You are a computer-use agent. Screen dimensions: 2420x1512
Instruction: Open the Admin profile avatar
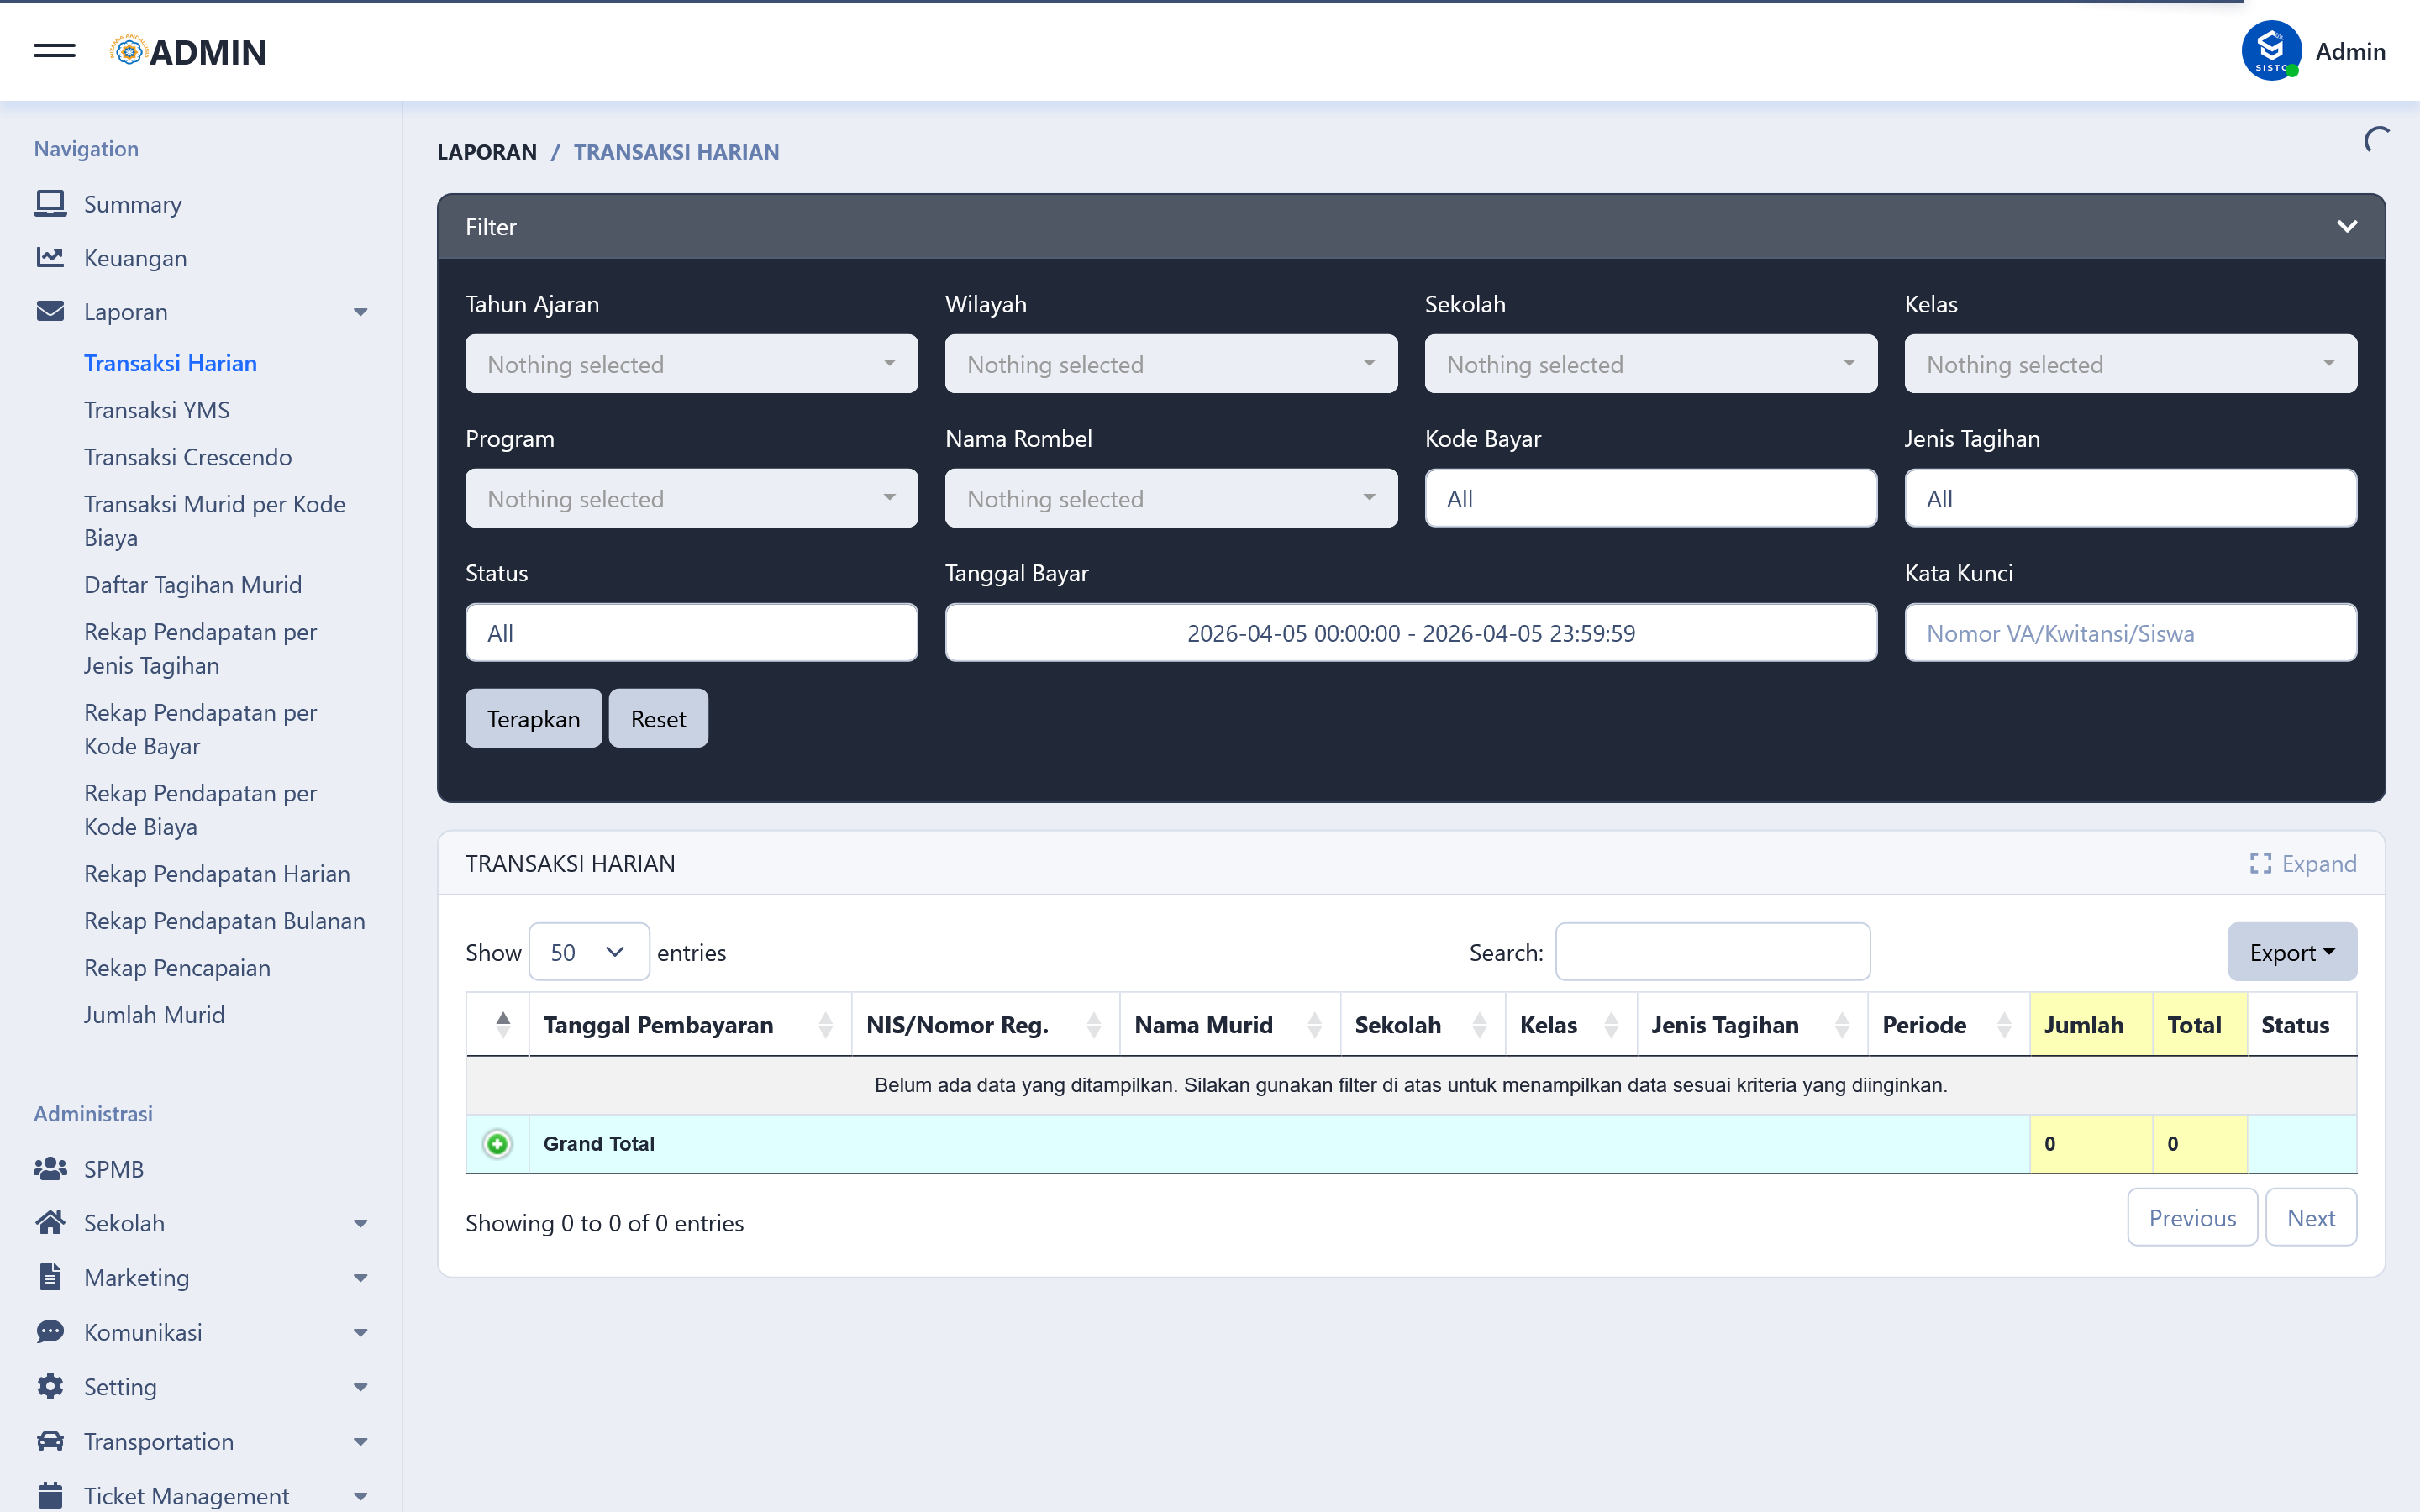[2271, 51]
